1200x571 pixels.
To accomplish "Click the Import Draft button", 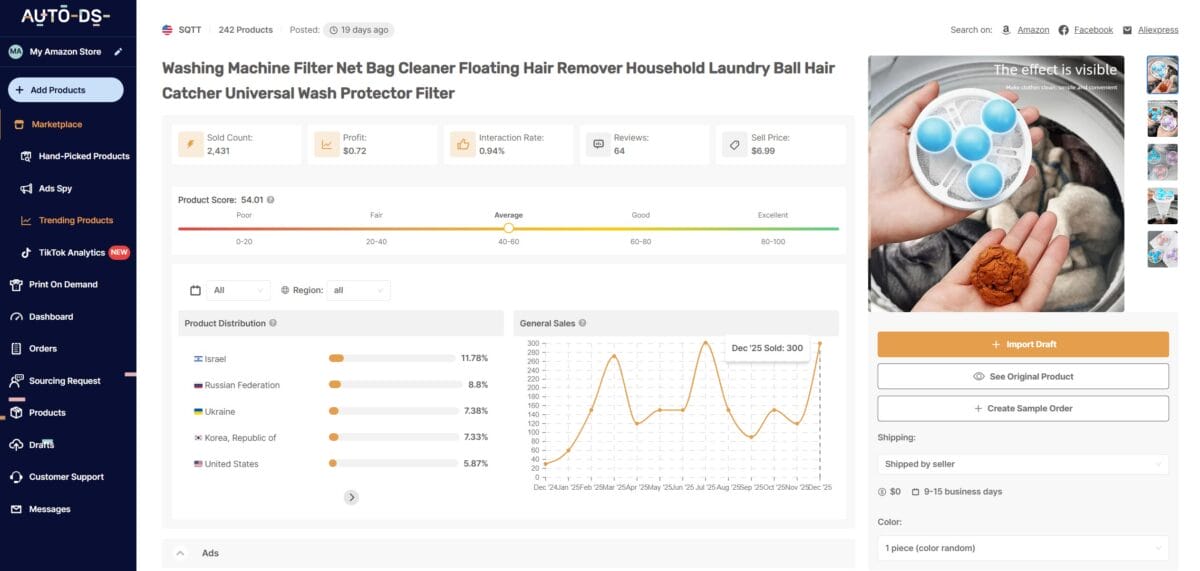I will [1023, 344].
